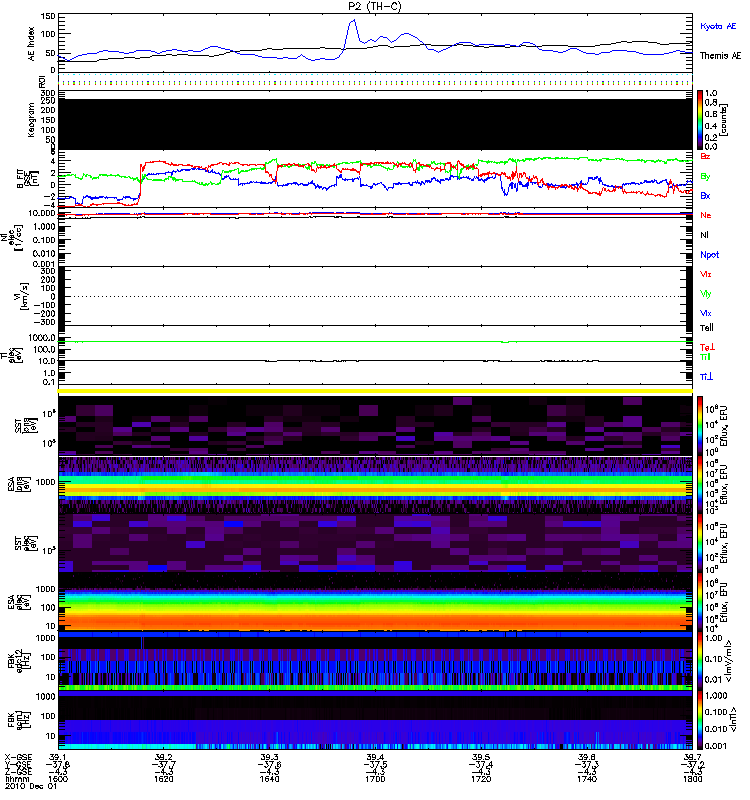Click the blue Bx legend label

point(705,196)
